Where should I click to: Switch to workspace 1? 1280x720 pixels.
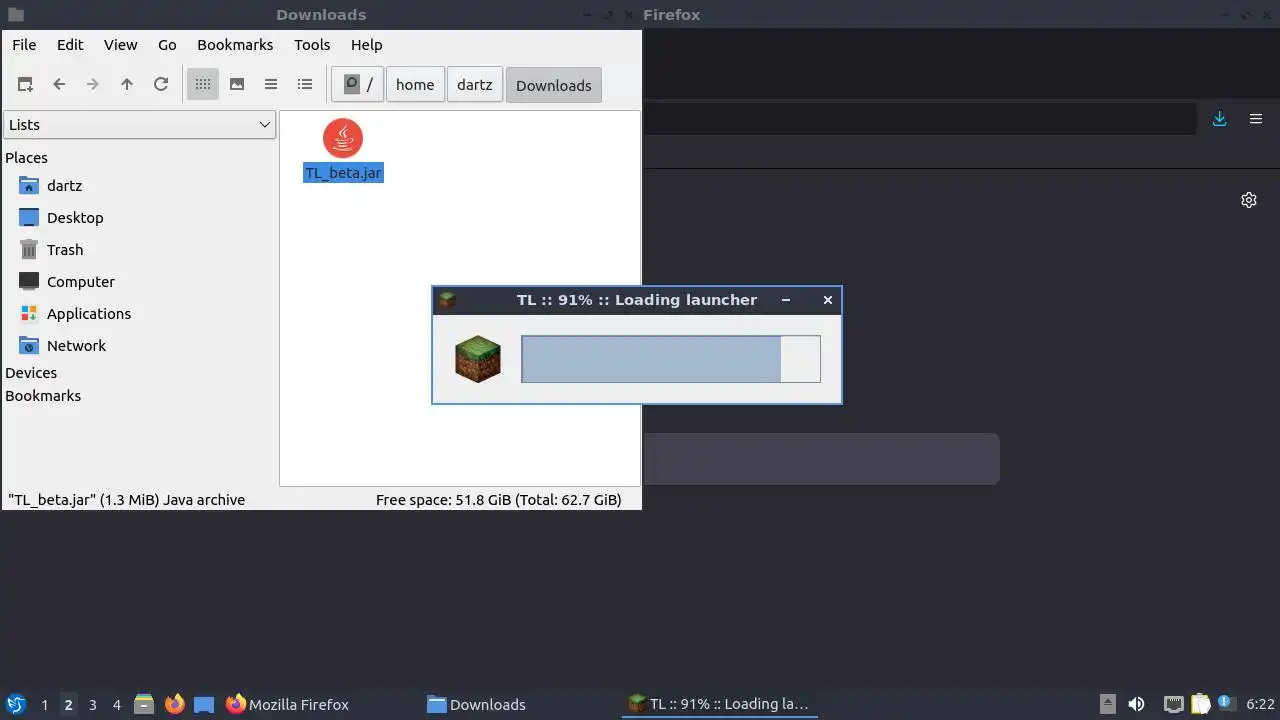point(44,705)
